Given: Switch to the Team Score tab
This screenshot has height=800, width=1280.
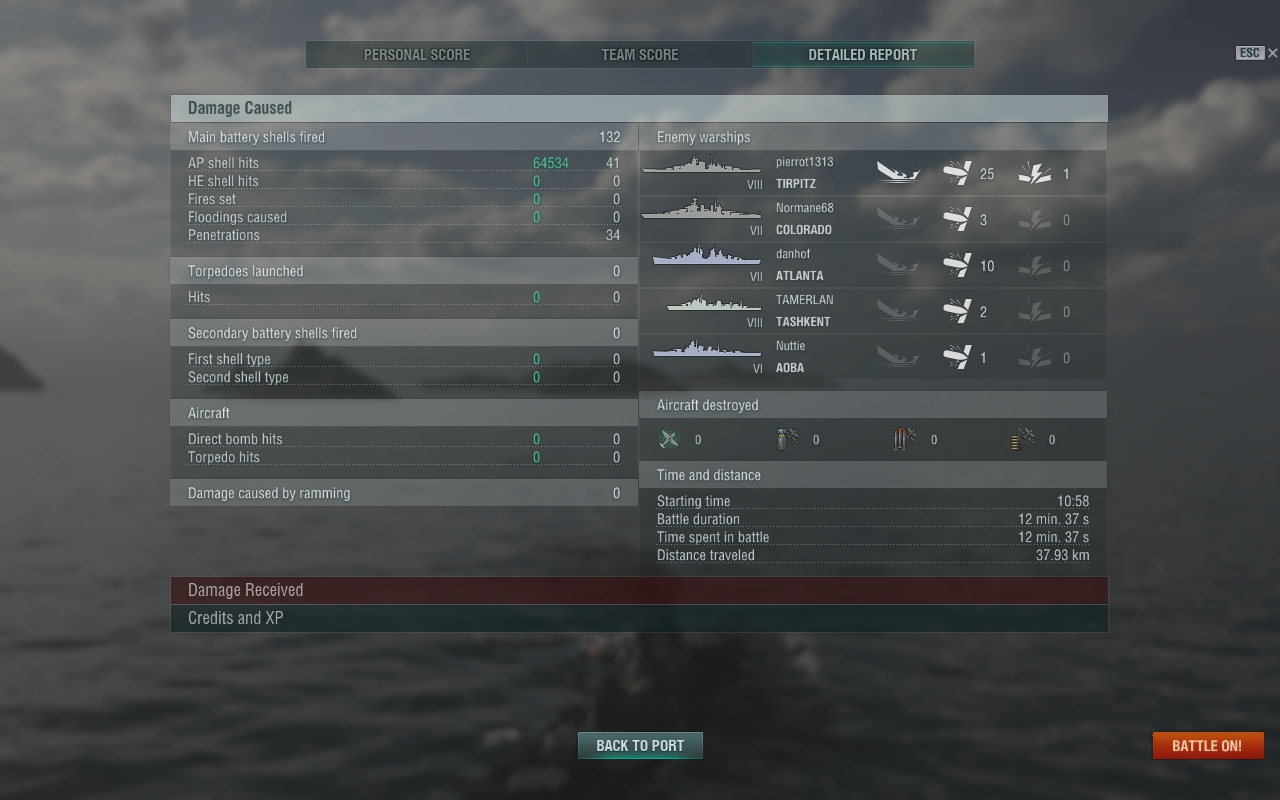Looking at the screenshot, I should tap(640, 55).
